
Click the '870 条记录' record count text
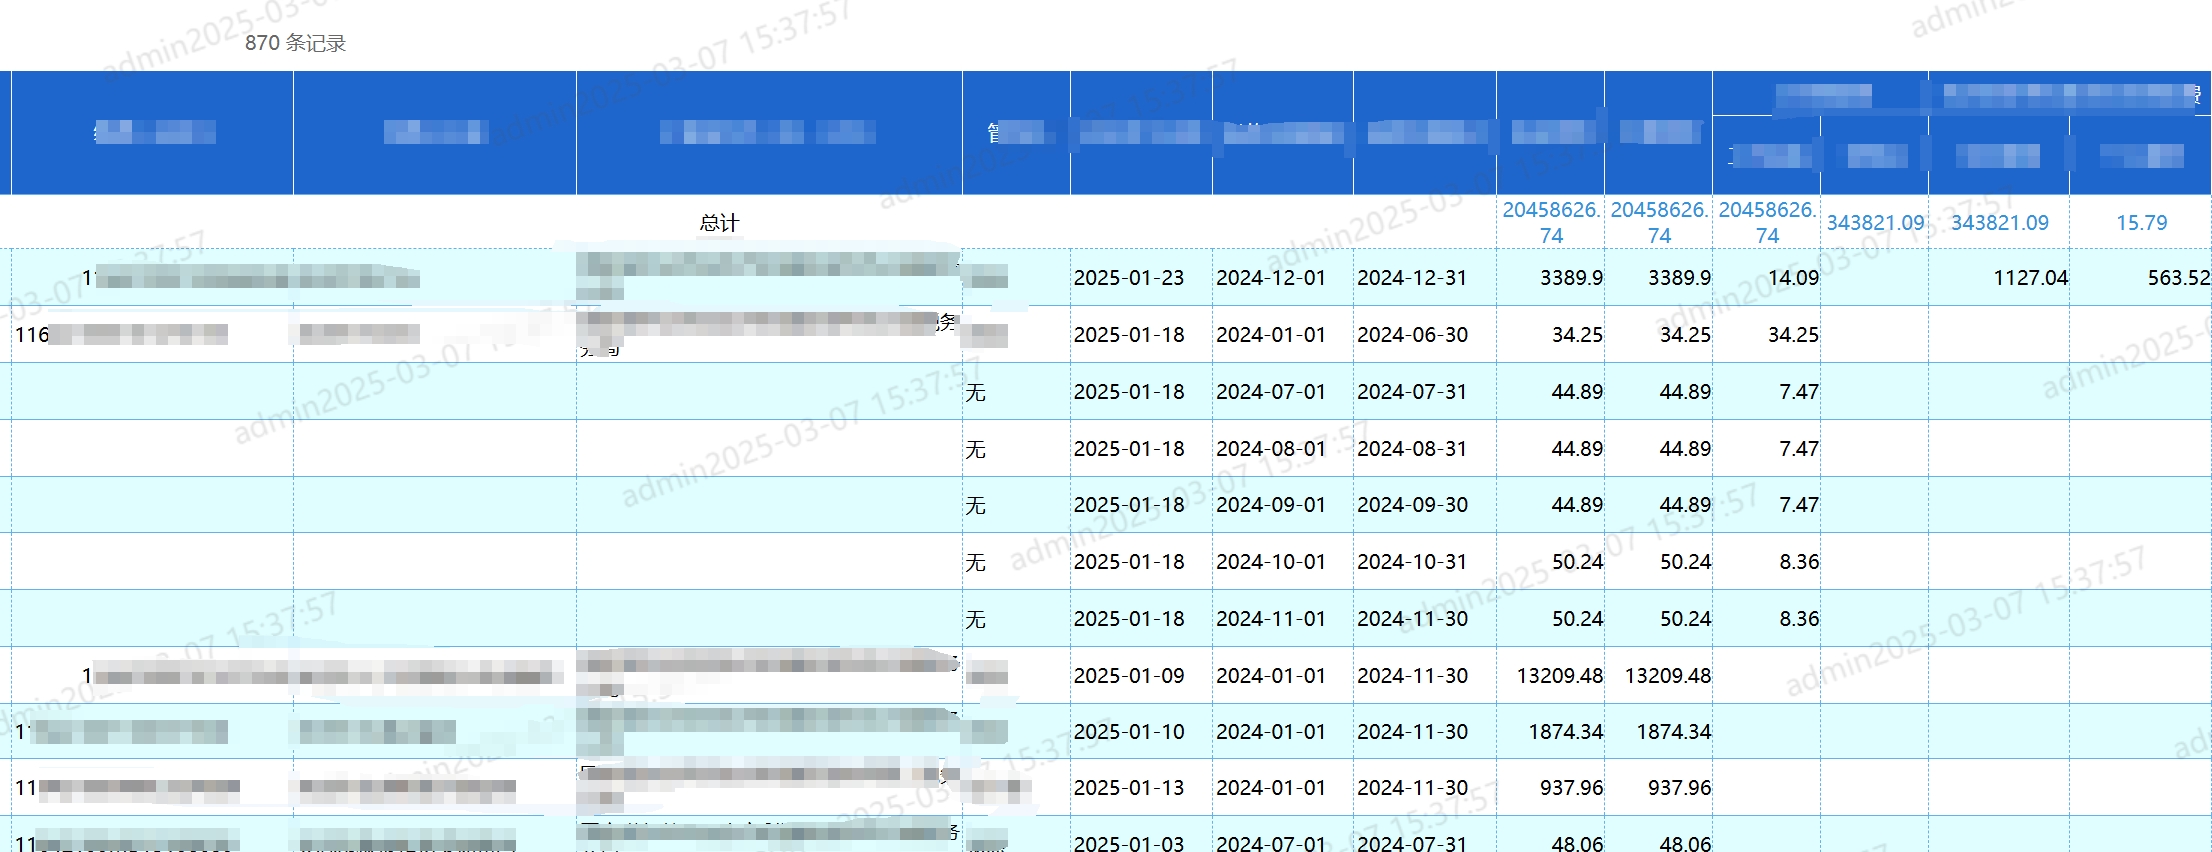point(295,43)
